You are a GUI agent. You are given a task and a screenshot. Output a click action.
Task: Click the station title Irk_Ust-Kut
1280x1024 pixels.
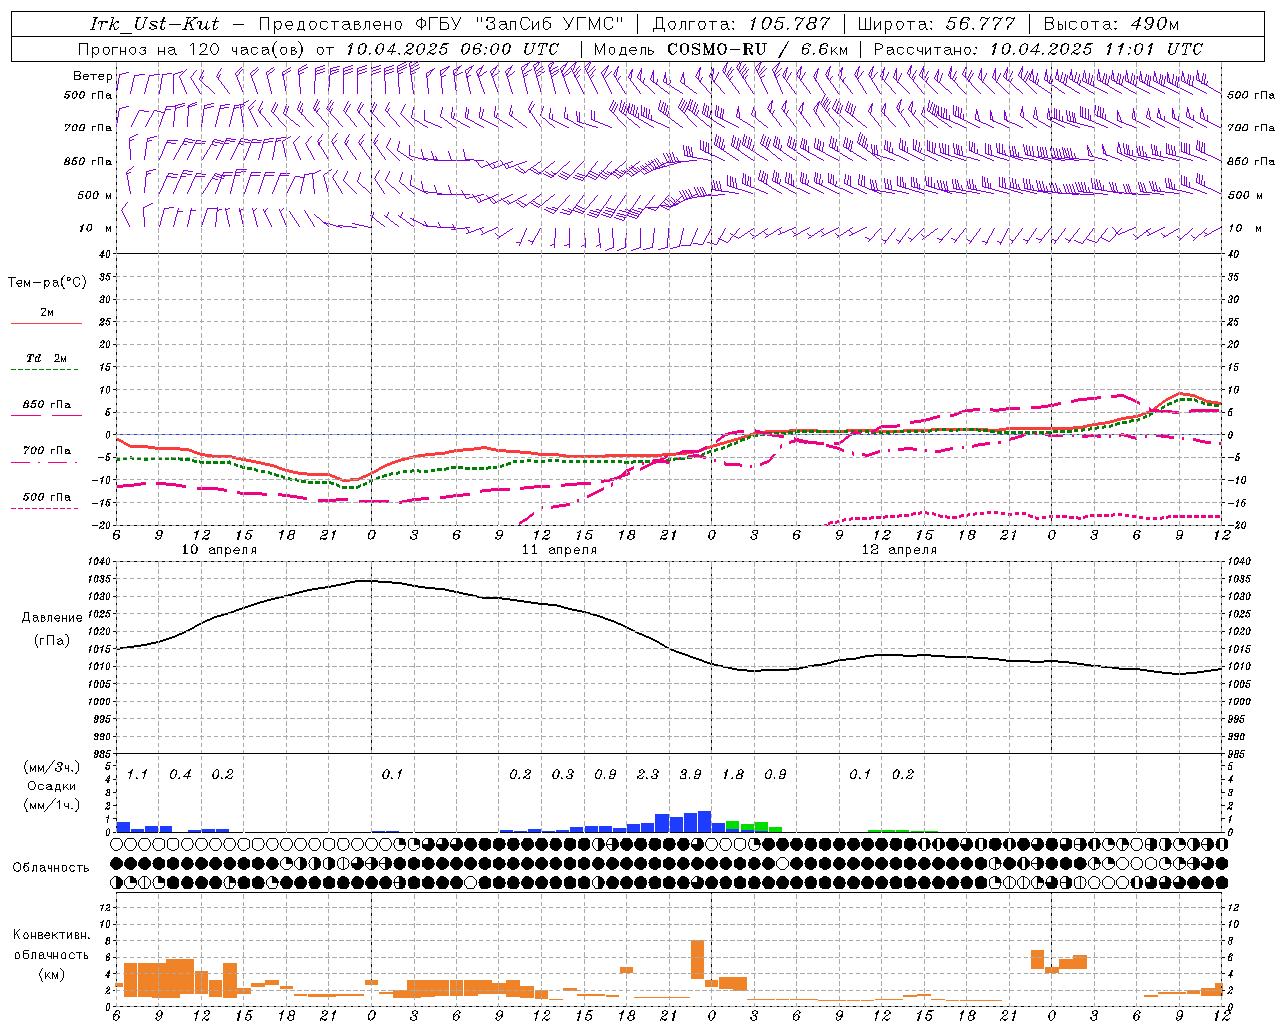coord(154,24)
